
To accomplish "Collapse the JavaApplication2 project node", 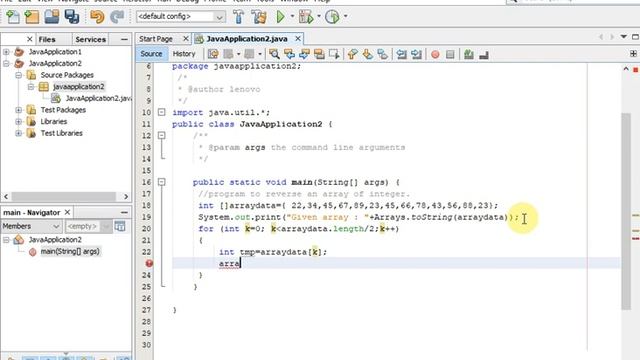I will (x=6, y=63).
